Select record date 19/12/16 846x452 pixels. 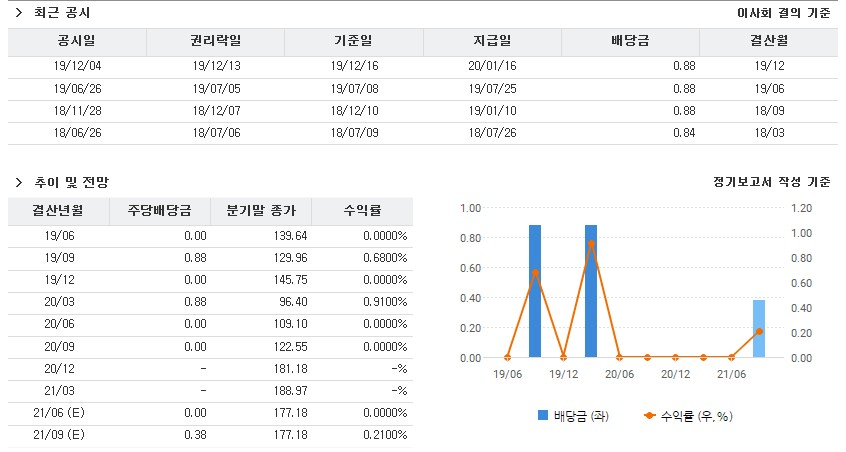pyautogui.click(x=354, y=66)
